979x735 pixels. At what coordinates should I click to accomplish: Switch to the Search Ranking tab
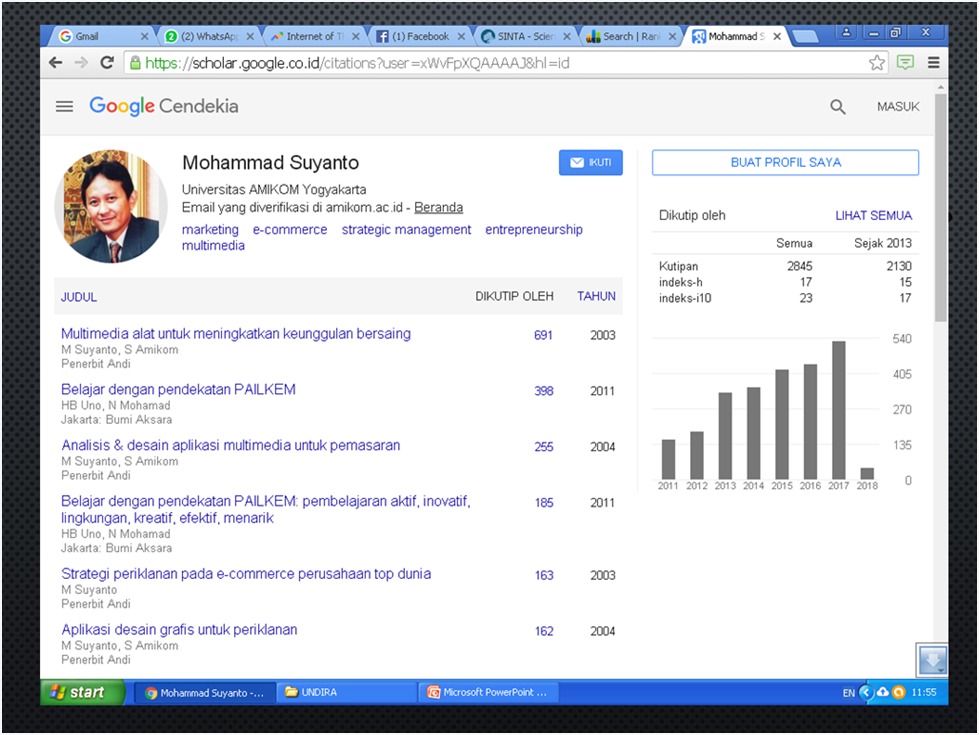[631, 36]
